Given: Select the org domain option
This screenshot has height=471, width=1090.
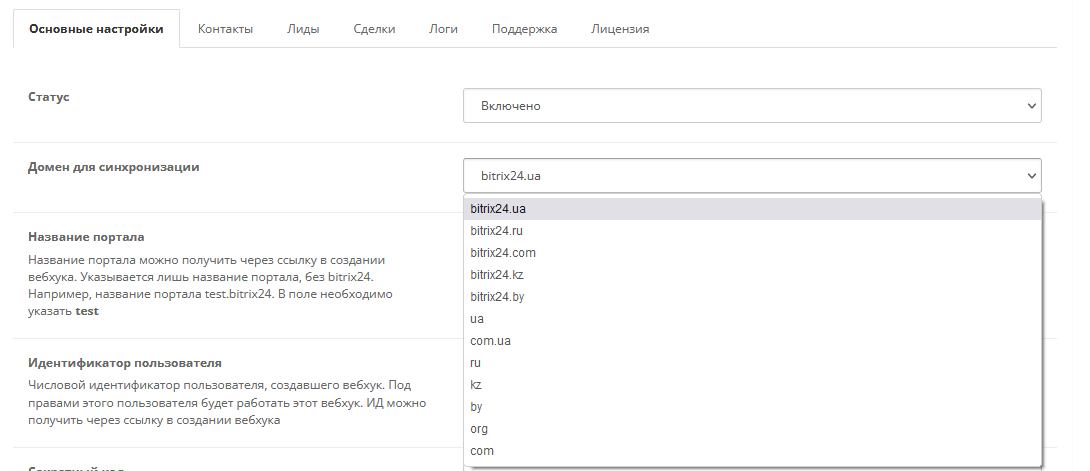Looking at the screenshot, I should click(x=752, y=429).
